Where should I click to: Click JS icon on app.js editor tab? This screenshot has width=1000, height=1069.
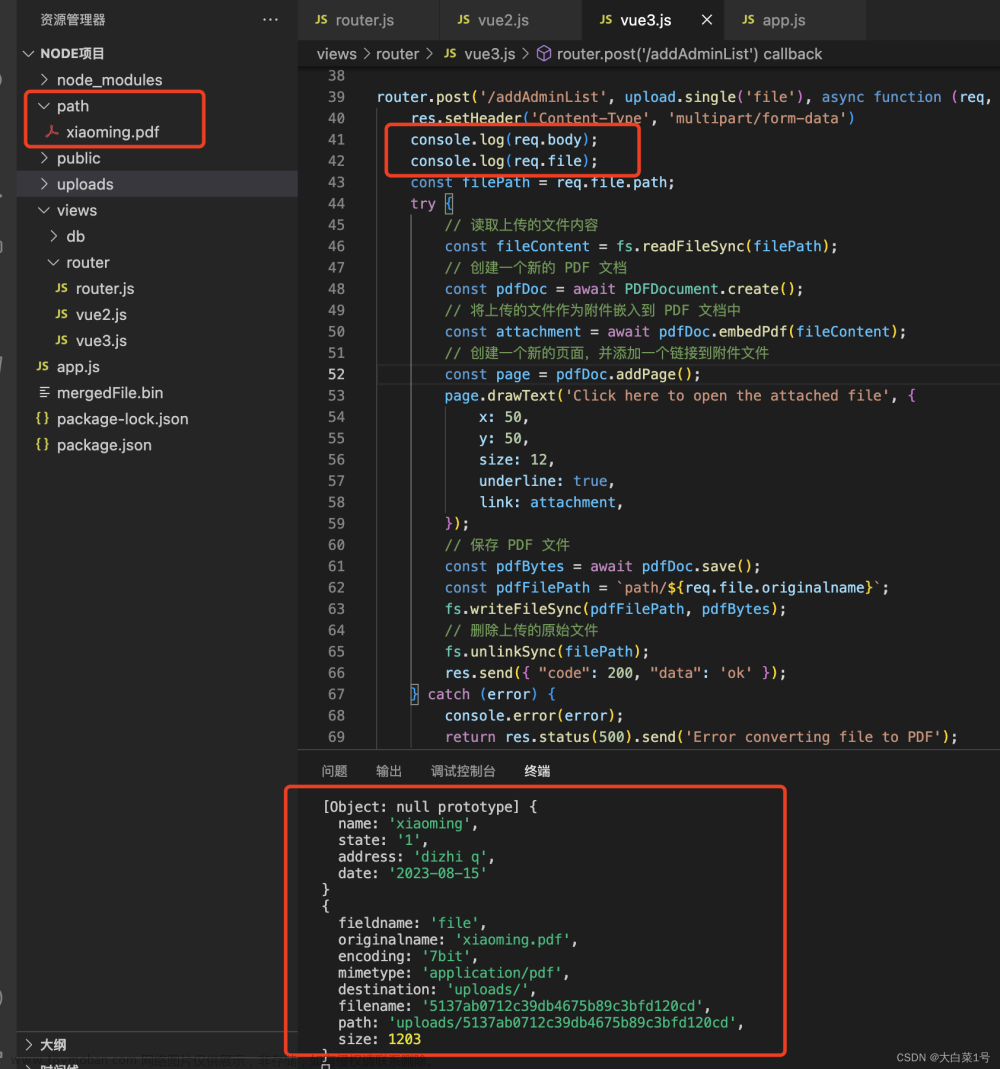coord(748,20)
